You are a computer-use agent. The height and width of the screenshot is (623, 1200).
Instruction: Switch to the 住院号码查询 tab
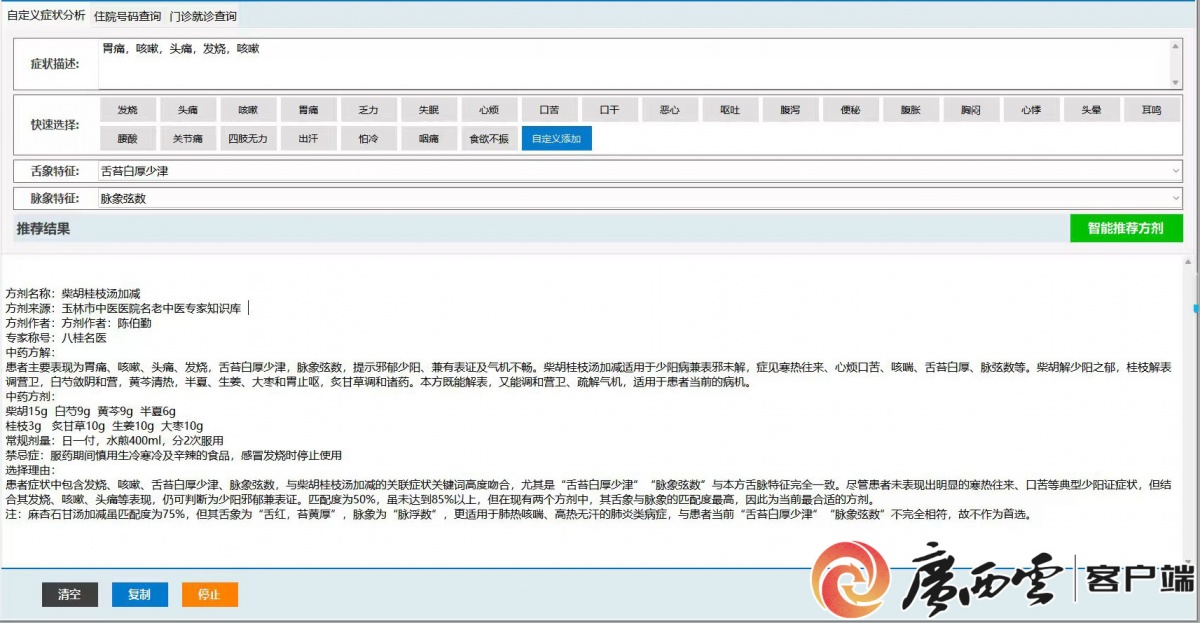[x=125, y=17]
